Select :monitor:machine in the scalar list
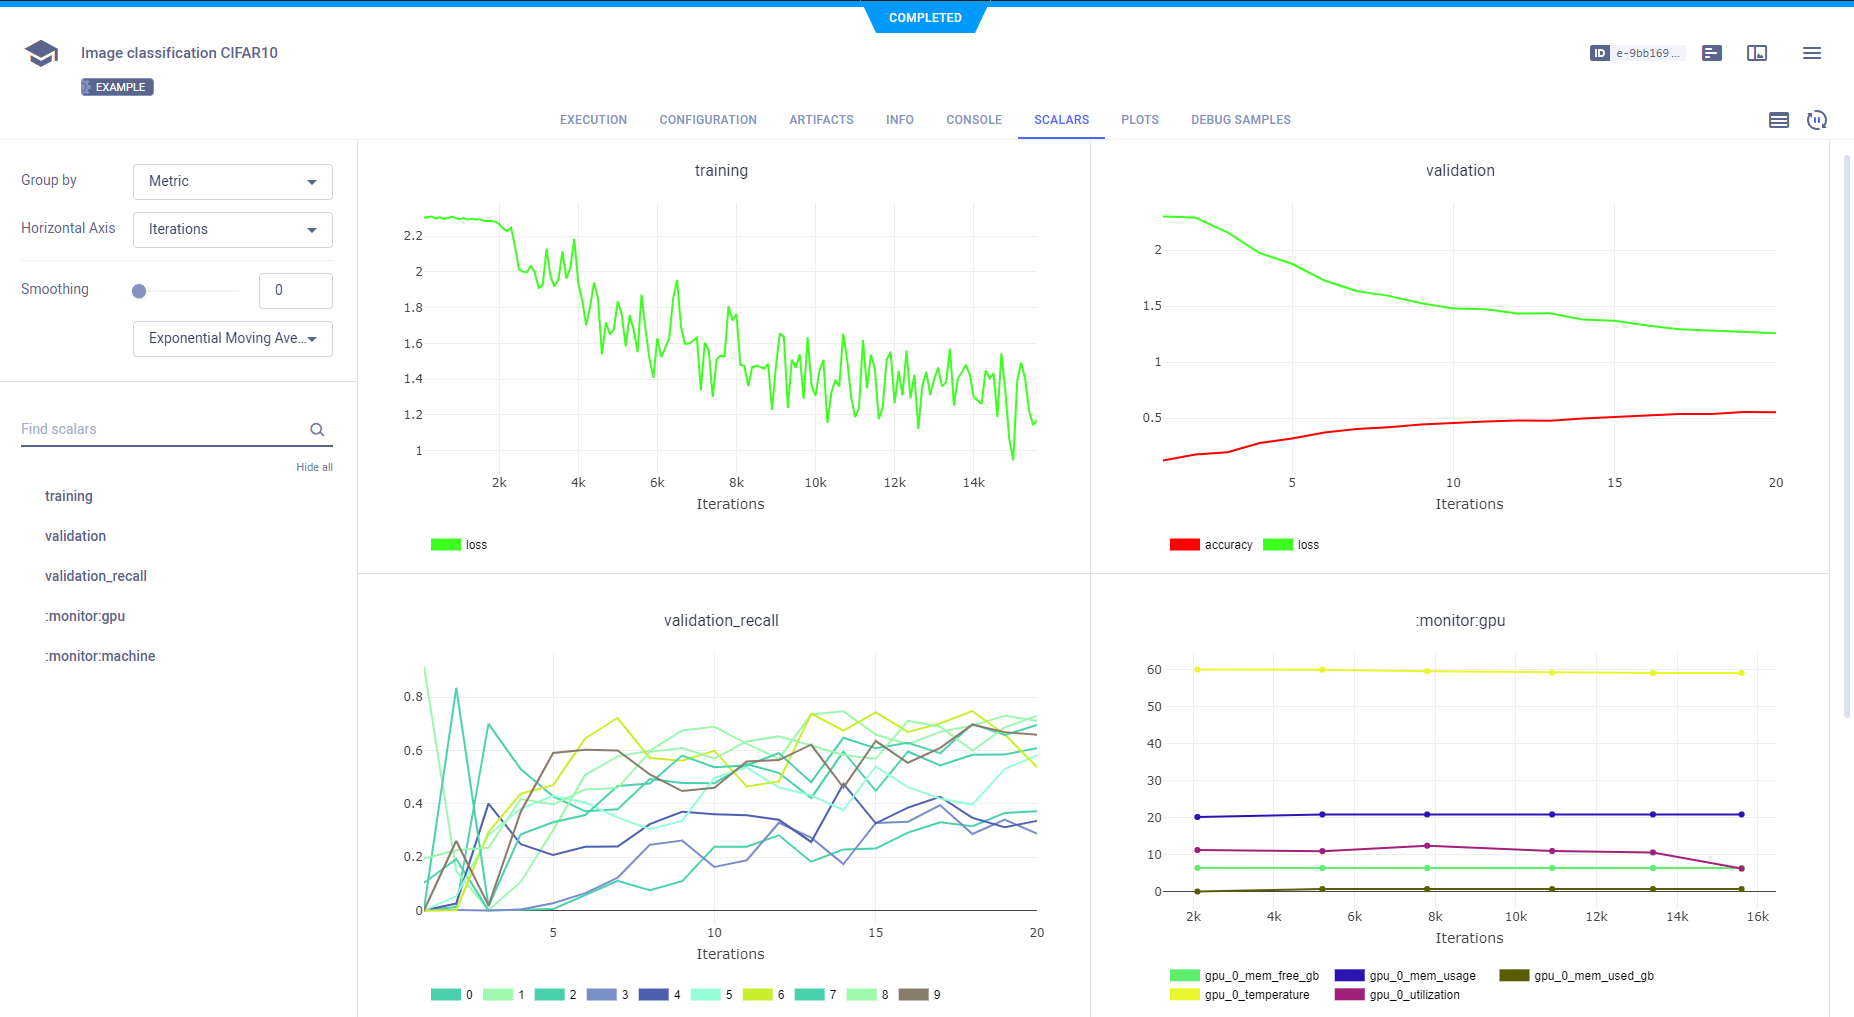 [100, 656]
